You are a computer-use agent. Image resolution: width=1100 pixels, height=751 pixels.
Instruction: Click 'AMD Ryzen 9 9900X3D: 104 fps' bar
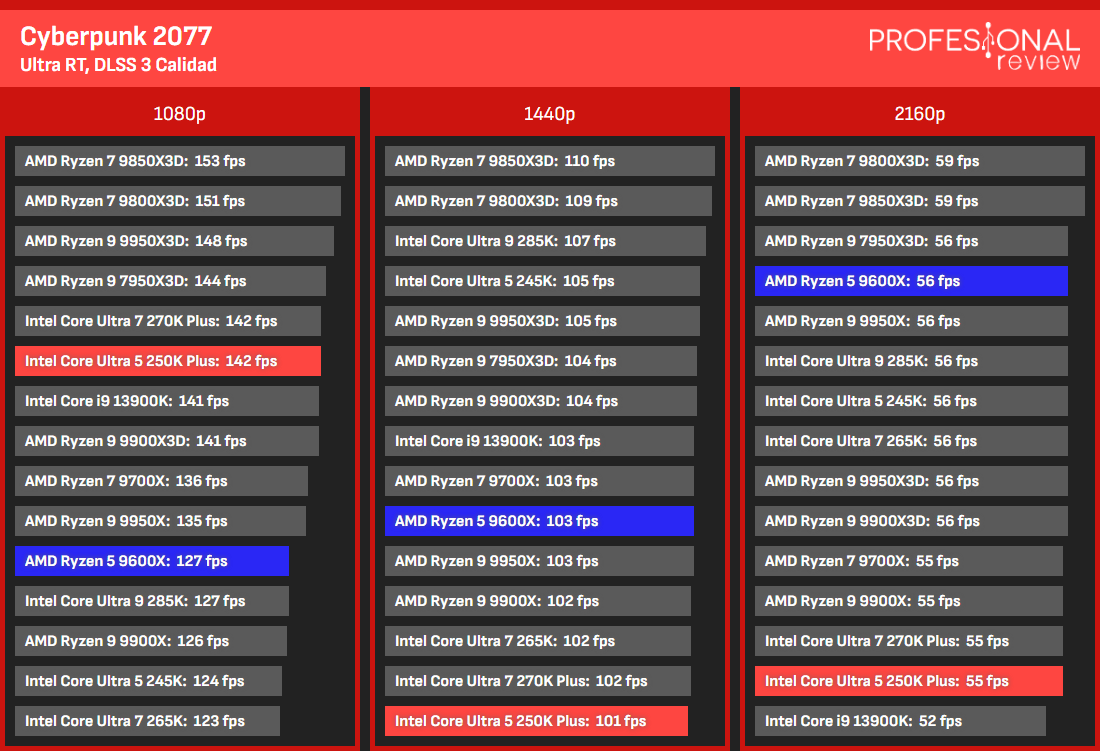click(x=541, y=400)
